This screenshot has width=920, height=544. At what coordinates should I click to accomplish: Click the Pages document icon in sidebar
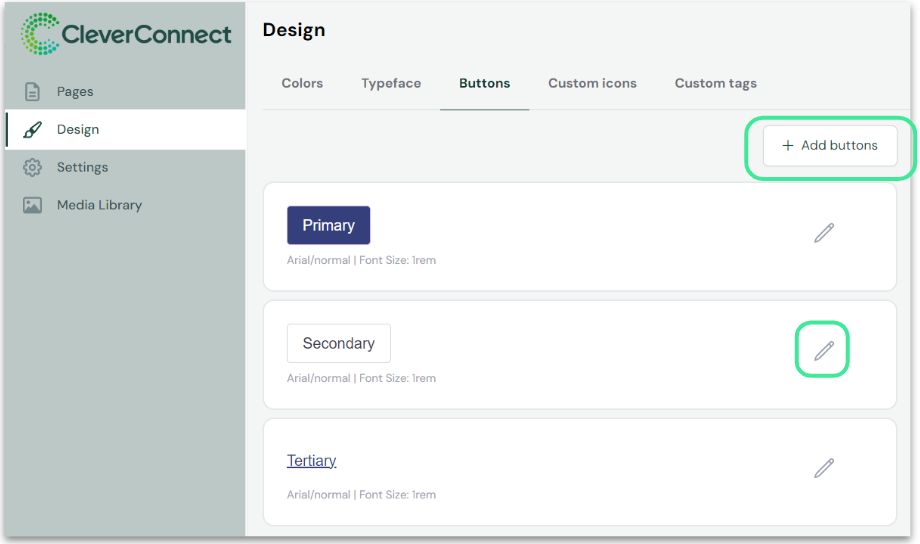32,92
